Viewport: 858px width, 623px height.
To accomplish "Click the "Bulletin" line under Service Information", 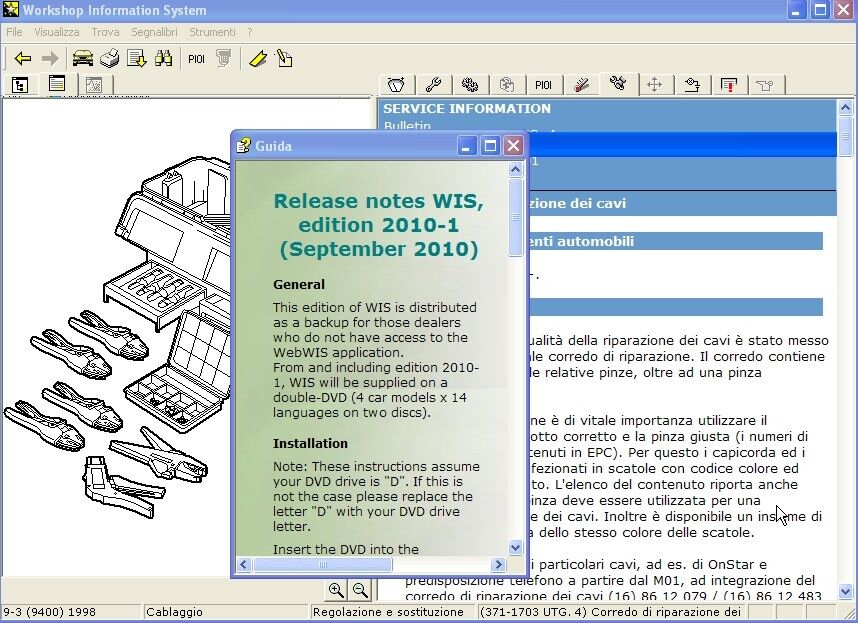I will tap(407, 126).
